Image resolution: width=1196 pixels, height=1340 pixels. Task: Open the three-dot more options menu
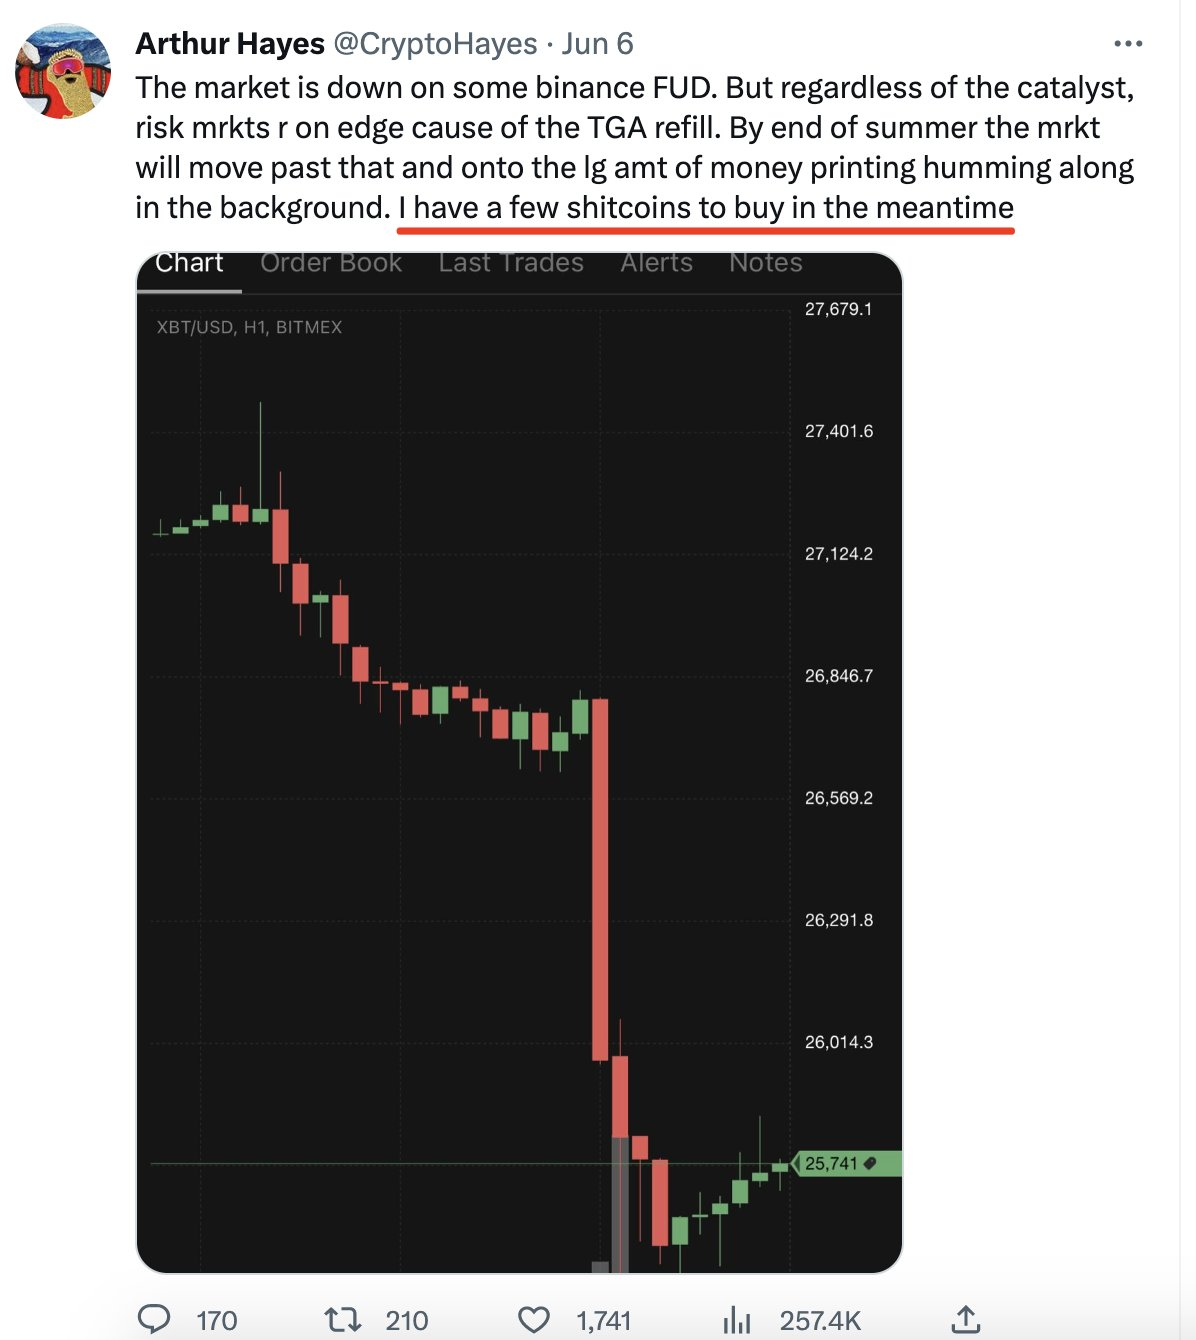(1128, 44)
